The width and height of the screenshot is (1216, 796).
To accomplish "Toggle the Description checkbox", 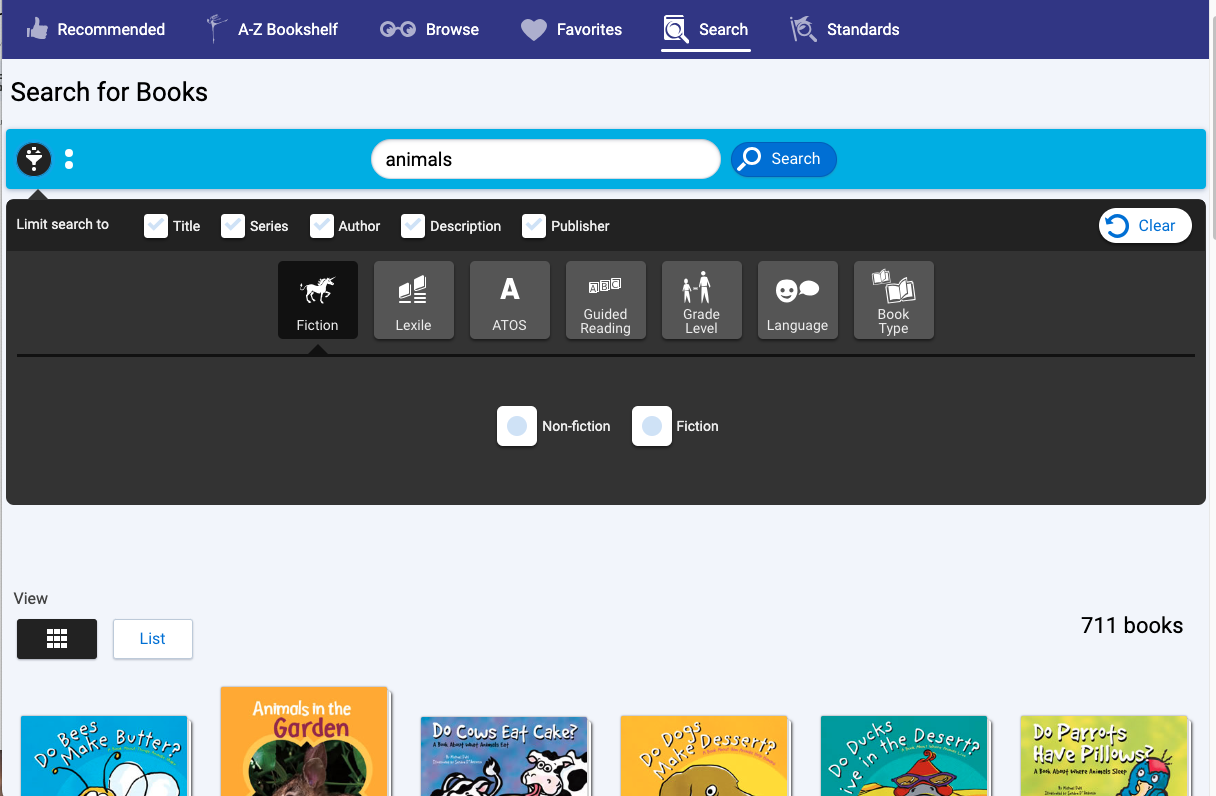I will tap(413, 225).
